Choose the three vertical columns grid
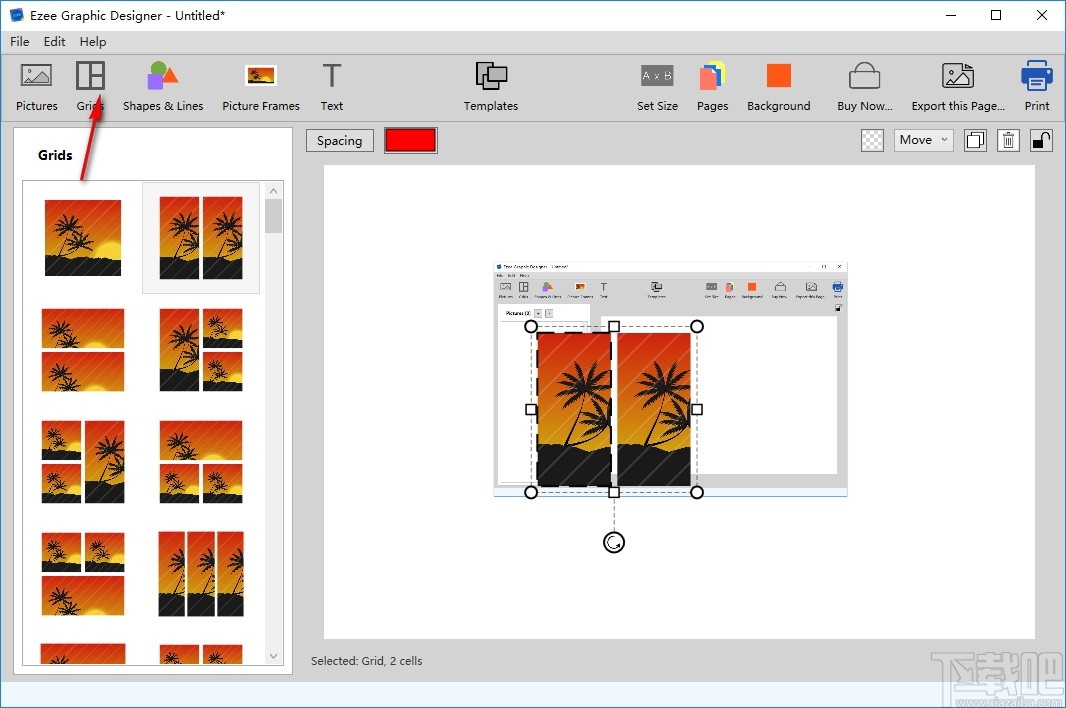 (x=201, y=574)
